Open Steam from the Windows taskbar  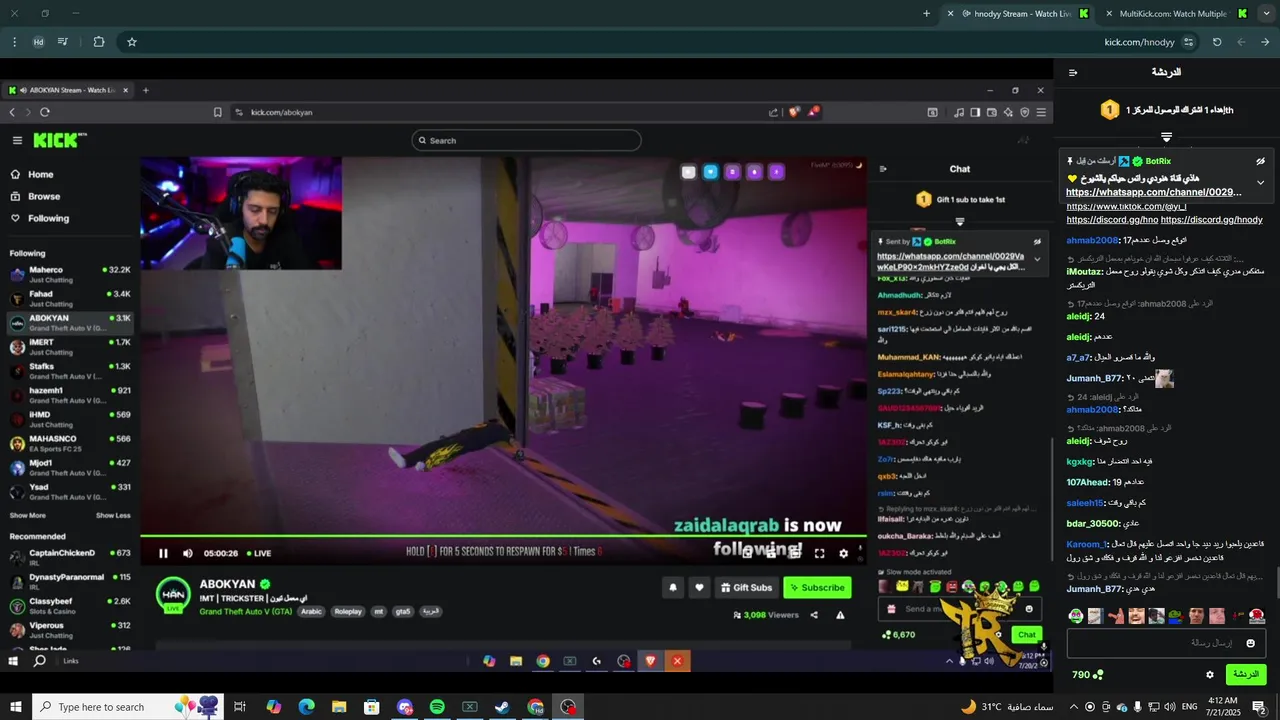(x=502, y=707)
